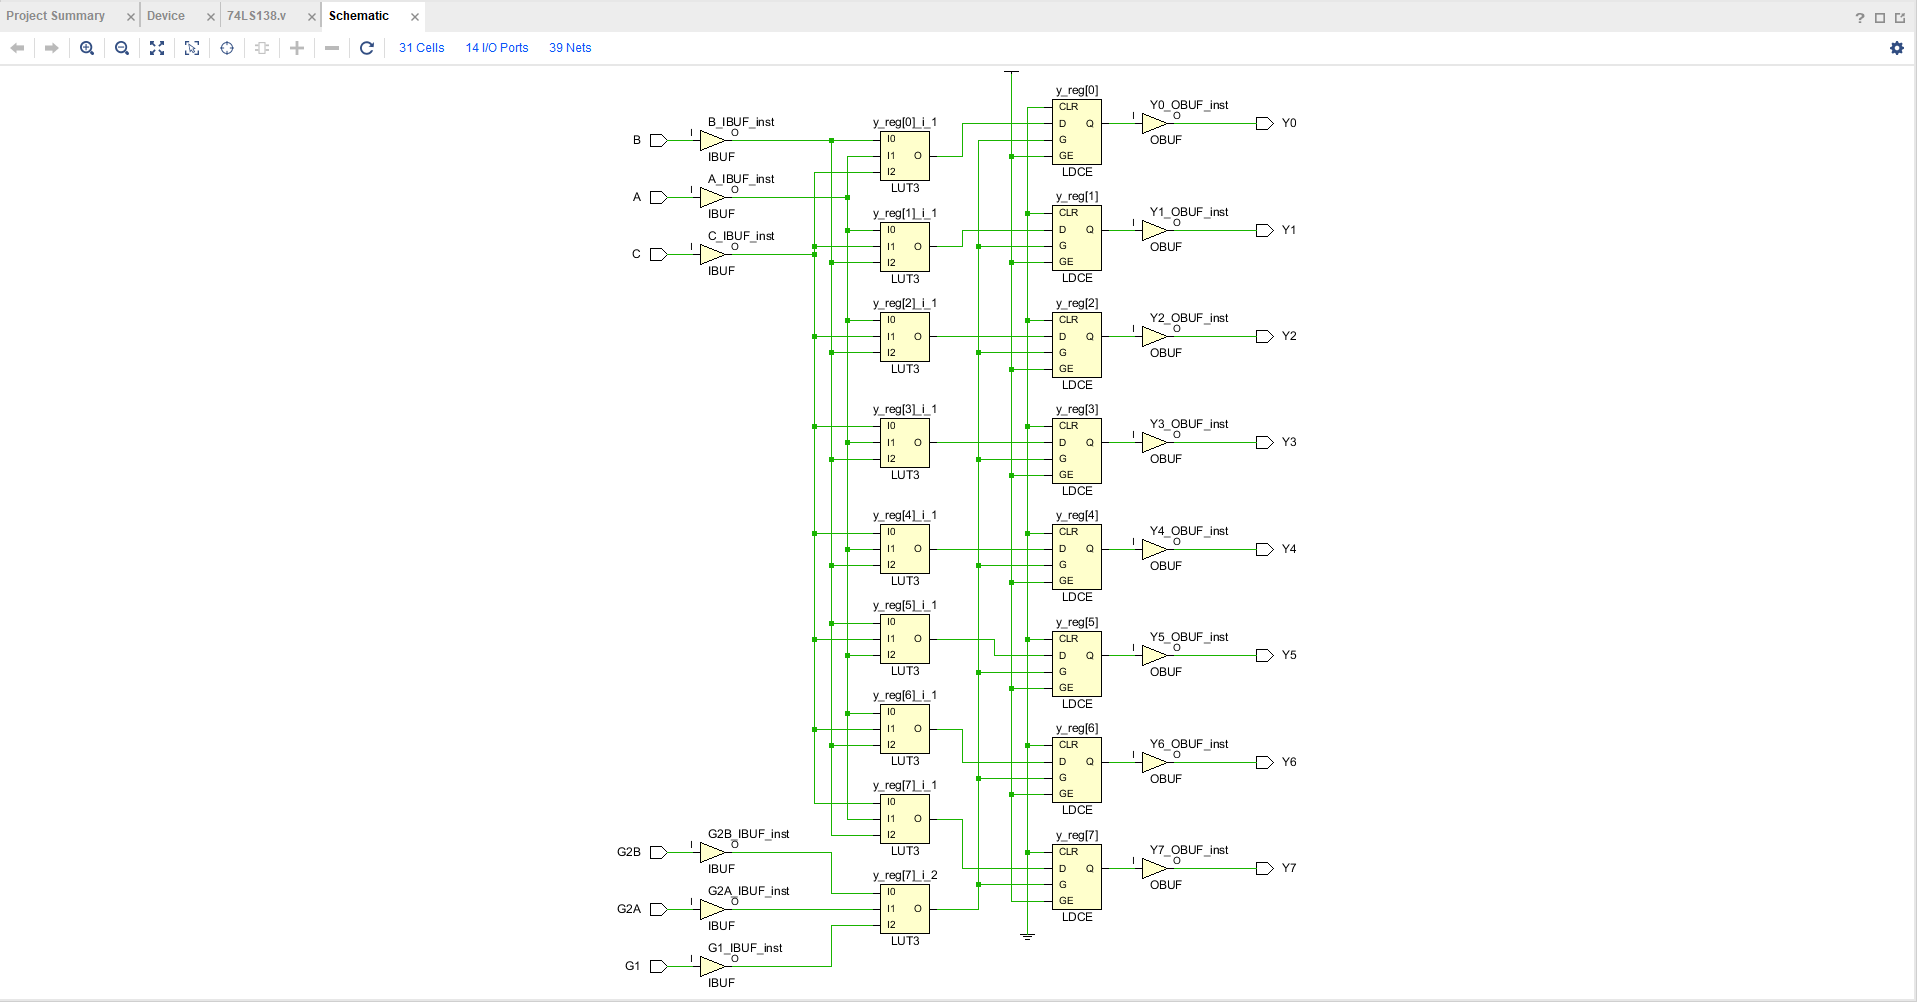Screen dimensions: 1917x1003
Task: Click the Zoom Fit icon
Action: tap(156, 48)
